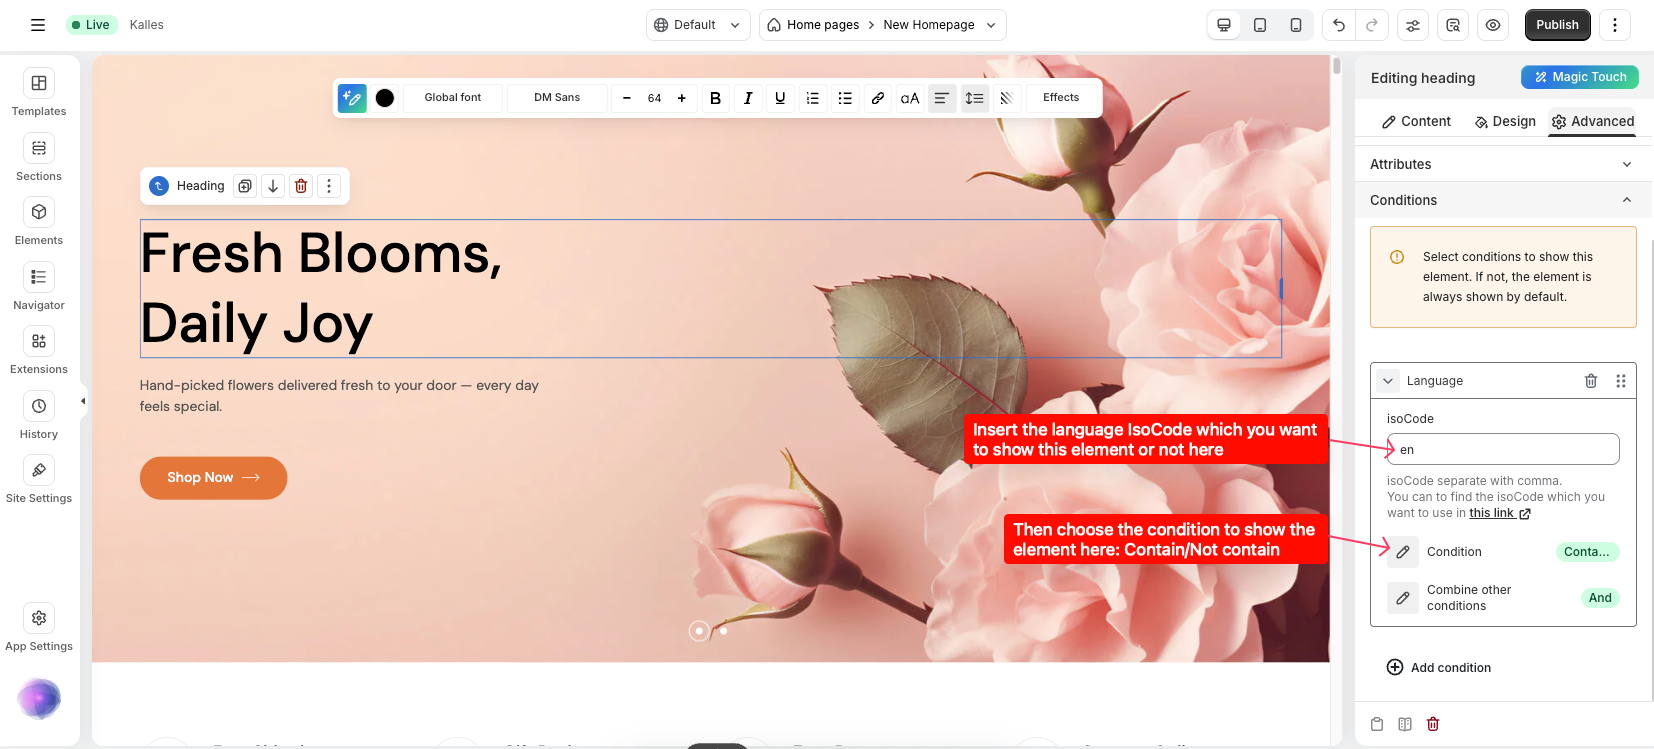Open the black text color swatch
The height and width of the screenshot is (749, 1654).
385,98
